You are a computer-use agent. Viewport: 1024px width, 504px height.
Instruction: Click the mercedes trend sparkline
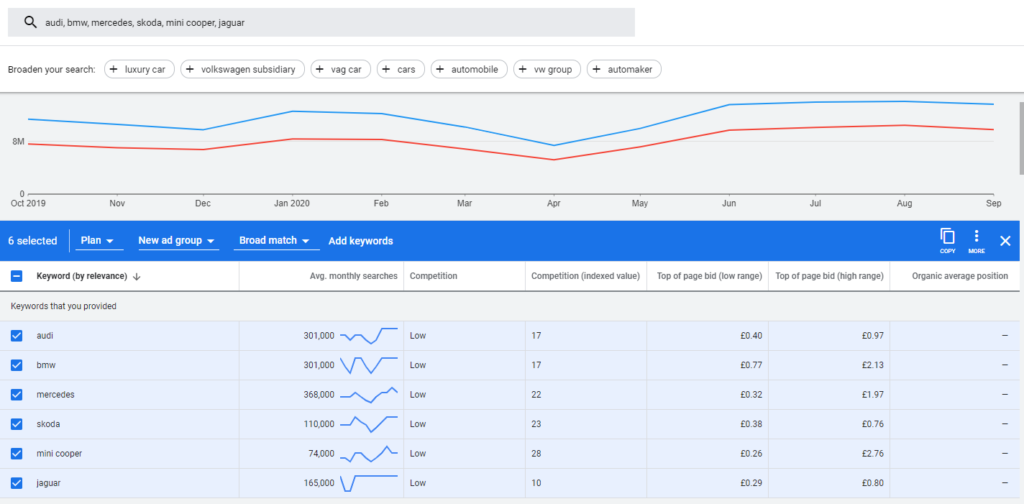point(369,394)
